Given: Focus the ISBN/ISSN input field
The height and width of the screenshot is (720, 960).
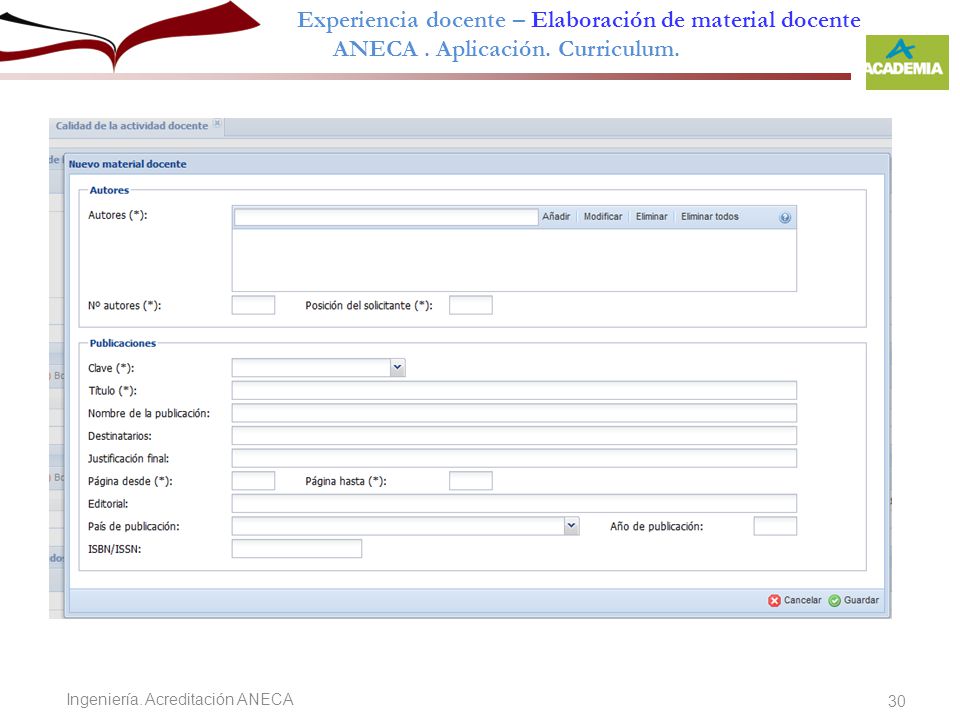Looking at the screenshot, I should point(297,549).
